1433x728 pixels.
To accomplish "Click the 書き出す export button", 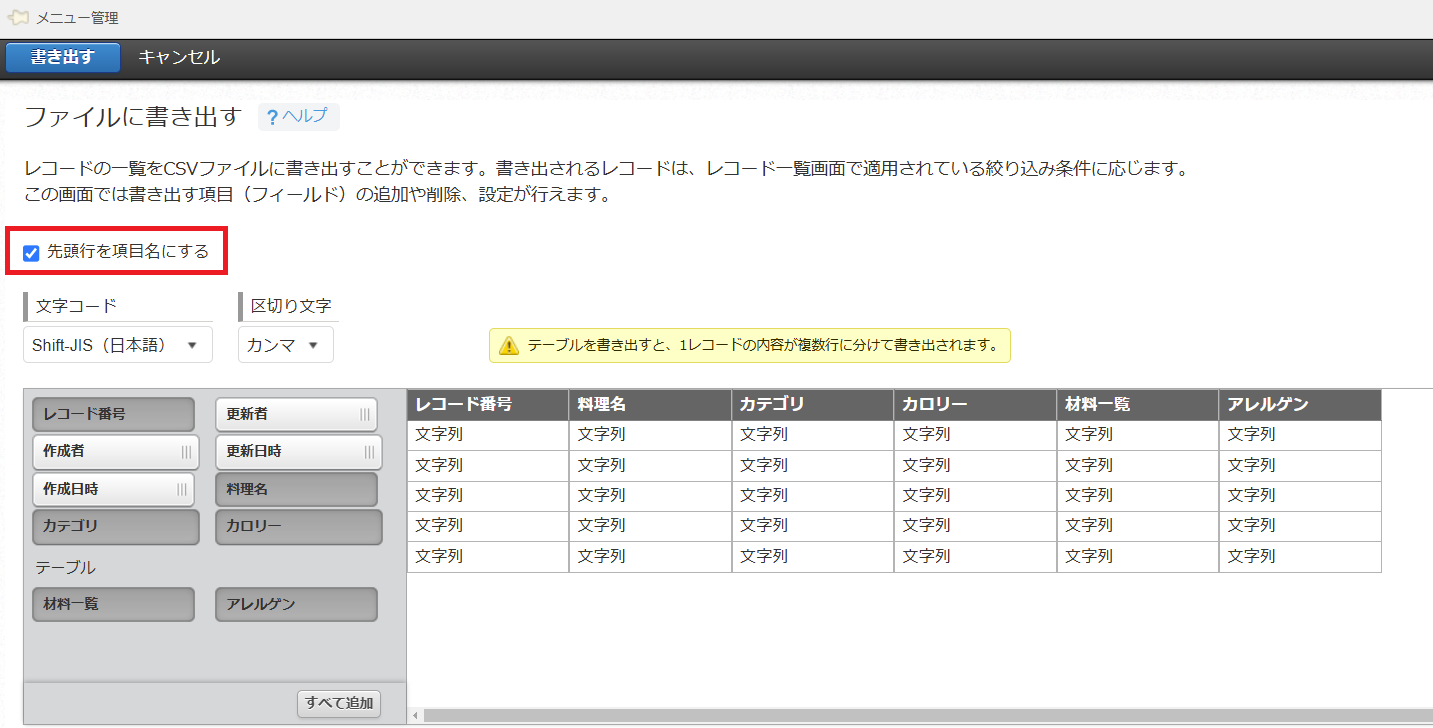I will click(x=63, y=57).
